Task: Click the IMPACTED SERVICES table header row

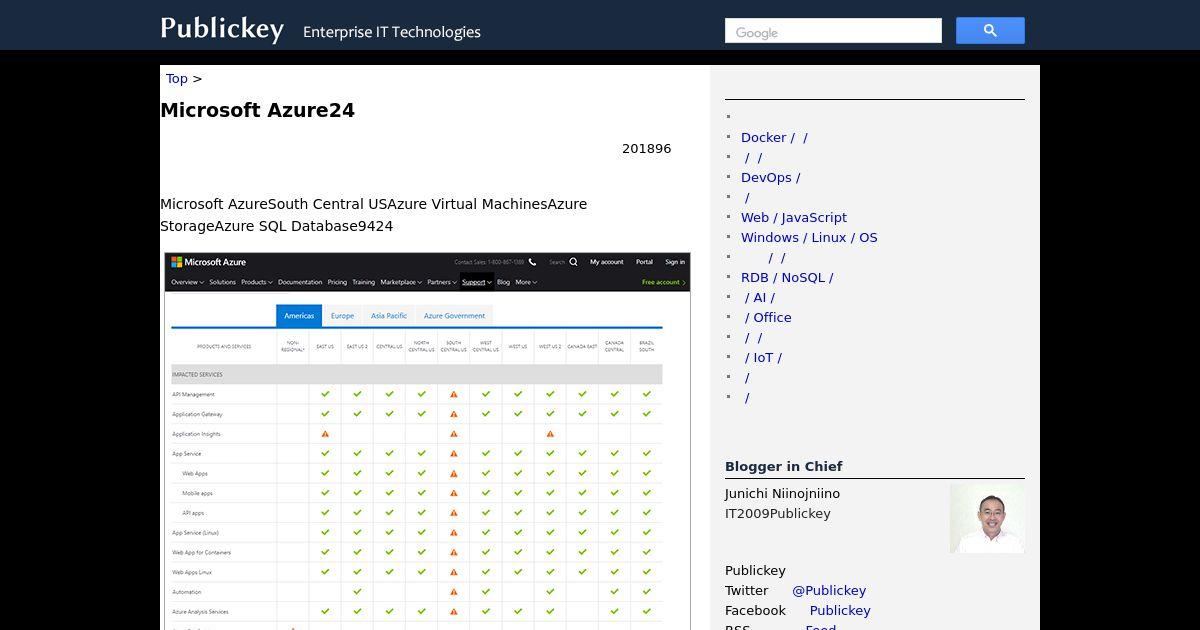Action: click(x=416, y=374)
